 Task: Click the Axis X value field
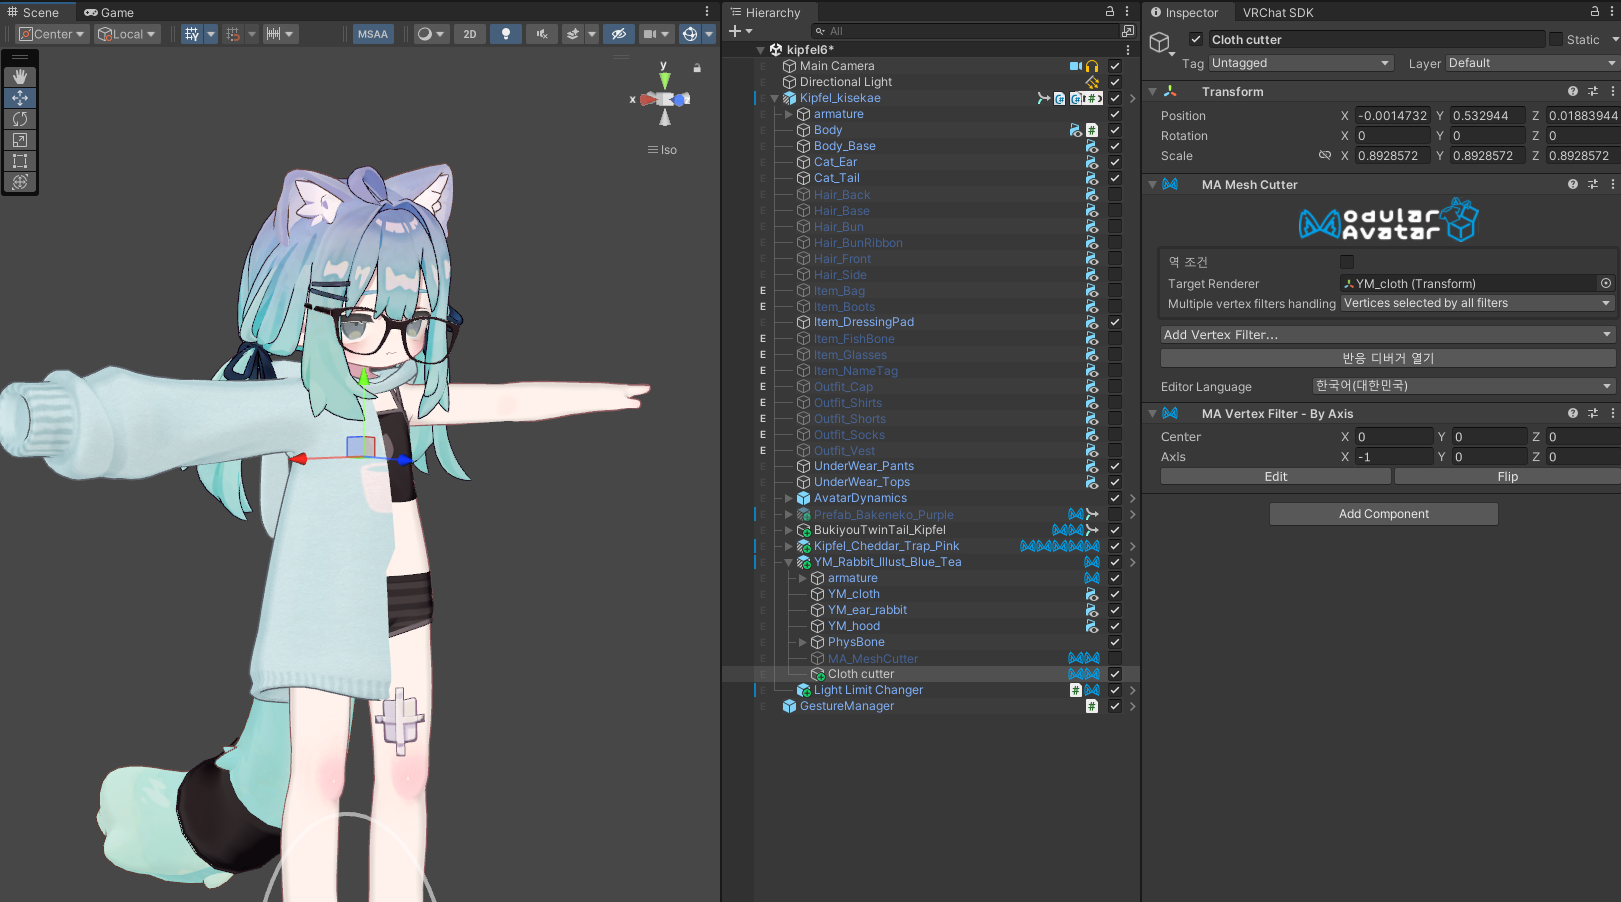click(1394, 457)
